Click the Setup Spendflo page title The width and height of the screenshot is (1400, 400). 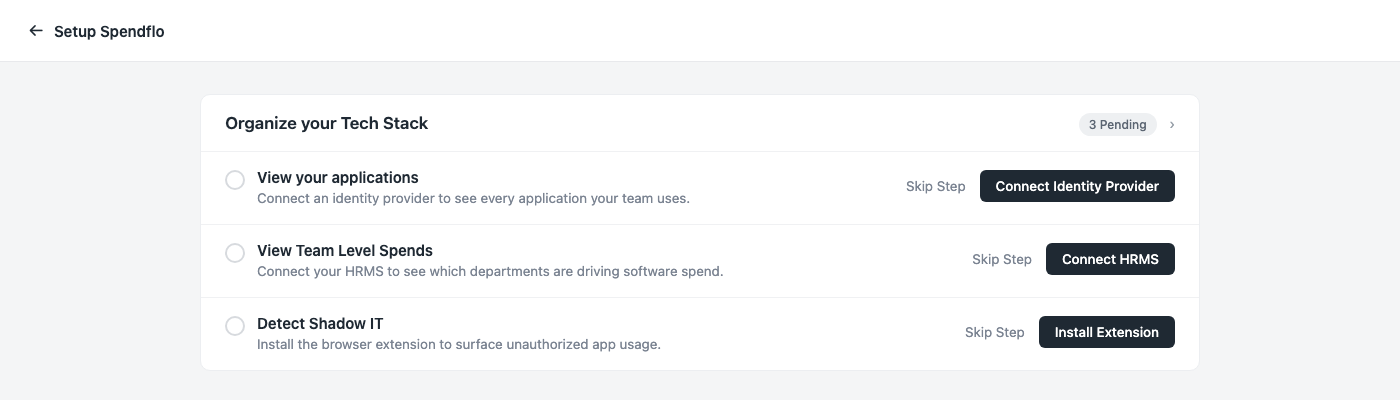click(109, 31)
